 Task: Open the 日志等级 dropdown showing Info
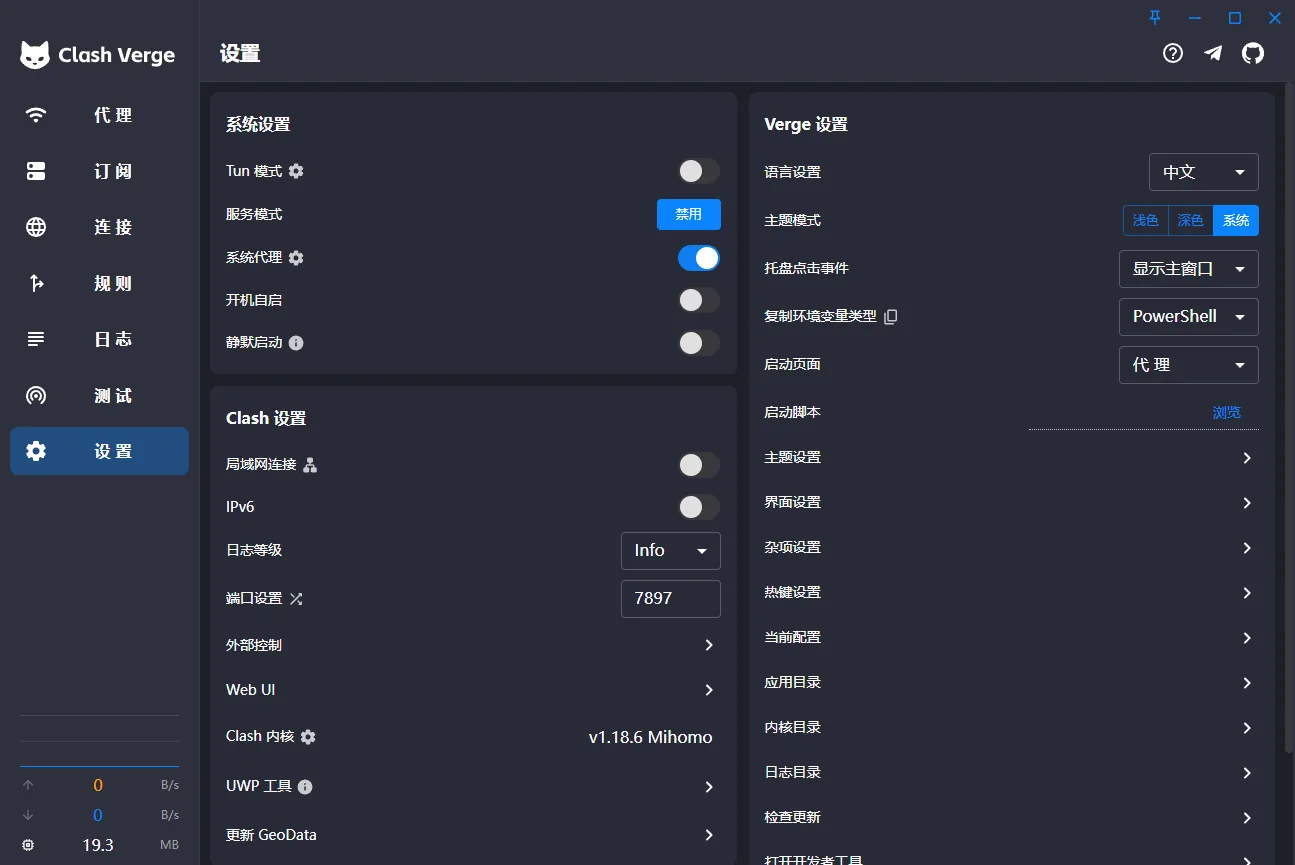coord(671,550)
